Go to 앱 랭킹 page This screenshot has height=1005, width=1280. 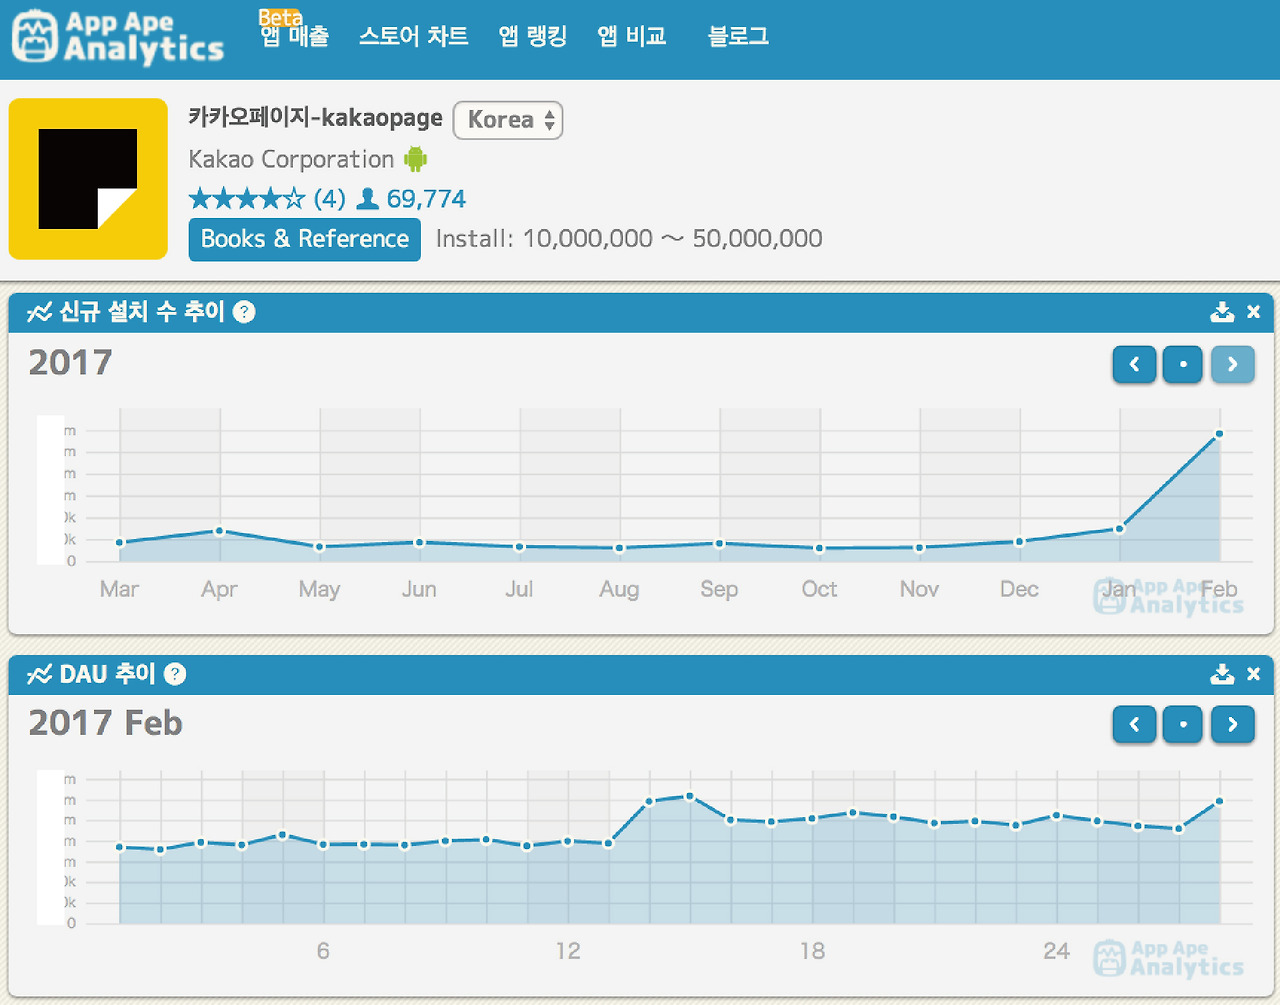pos(532,36)
